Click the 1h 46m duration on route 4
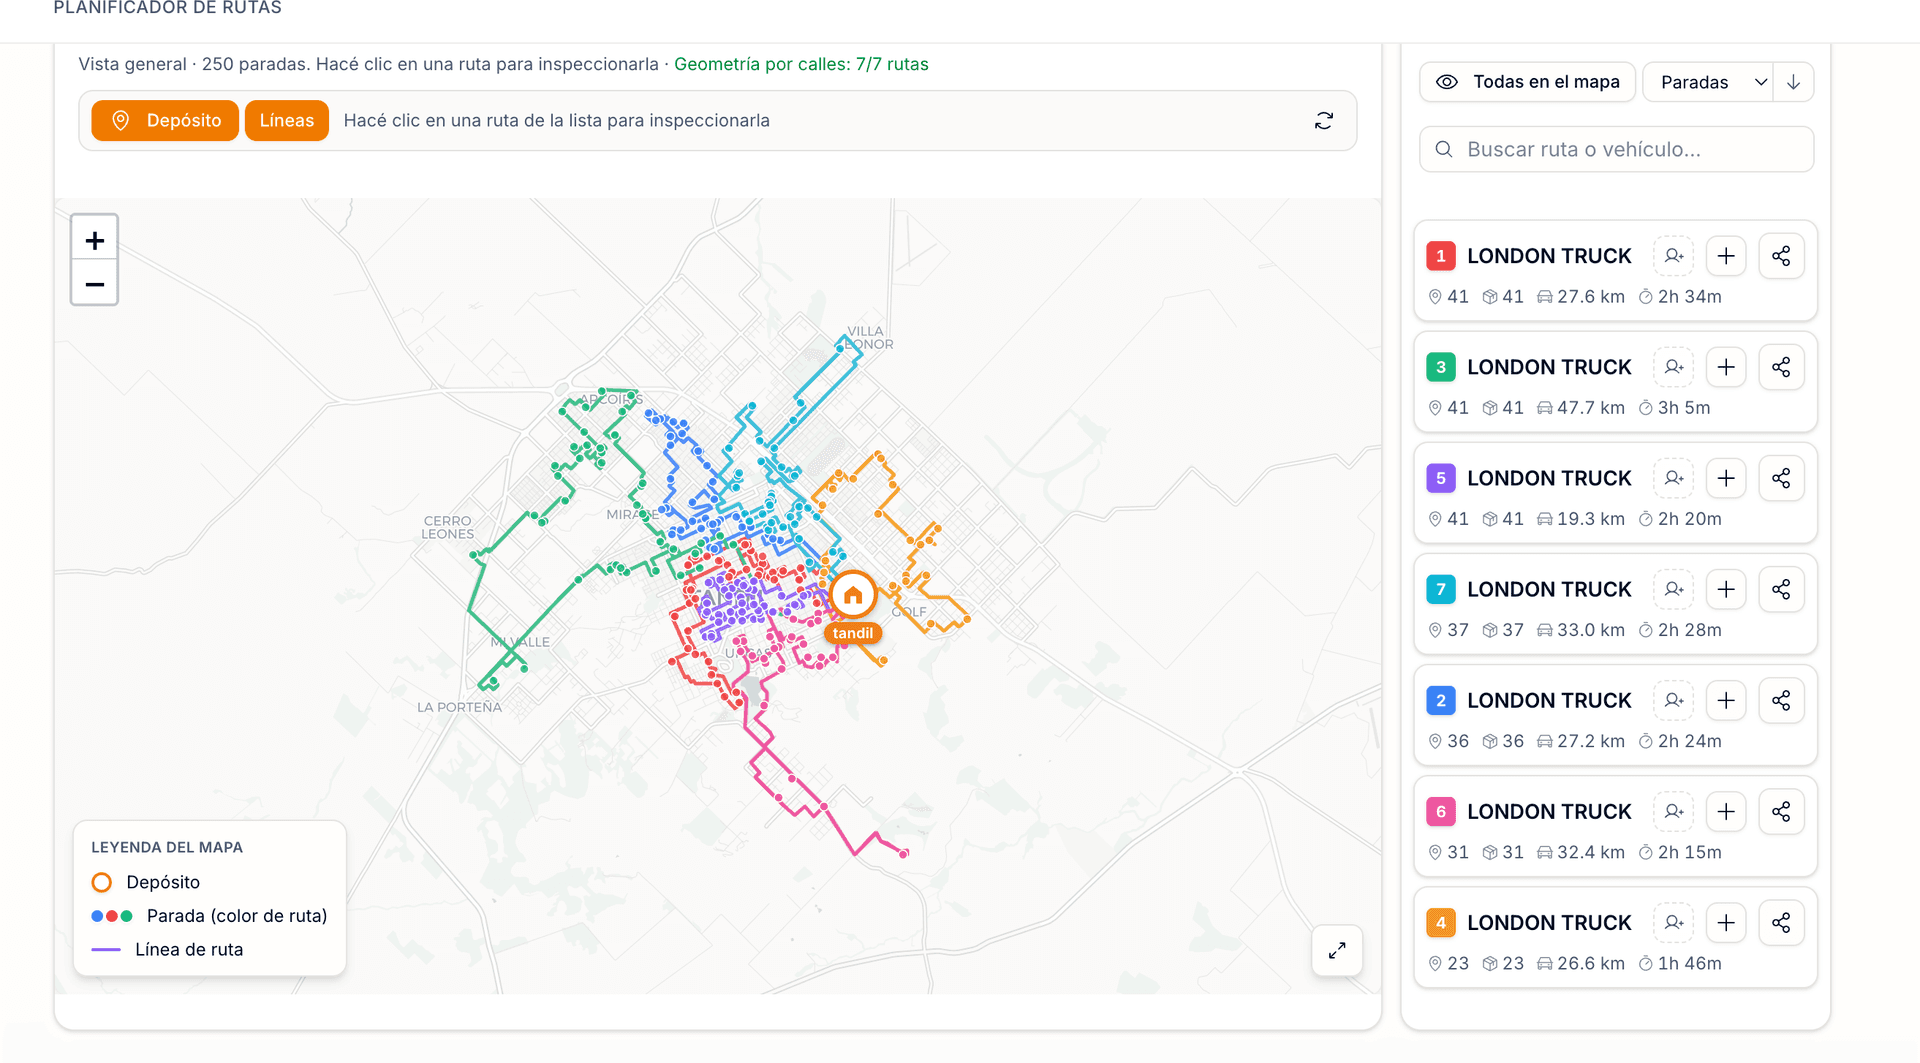This screenshot has height=1063, width=1920. coord(1680,964)
